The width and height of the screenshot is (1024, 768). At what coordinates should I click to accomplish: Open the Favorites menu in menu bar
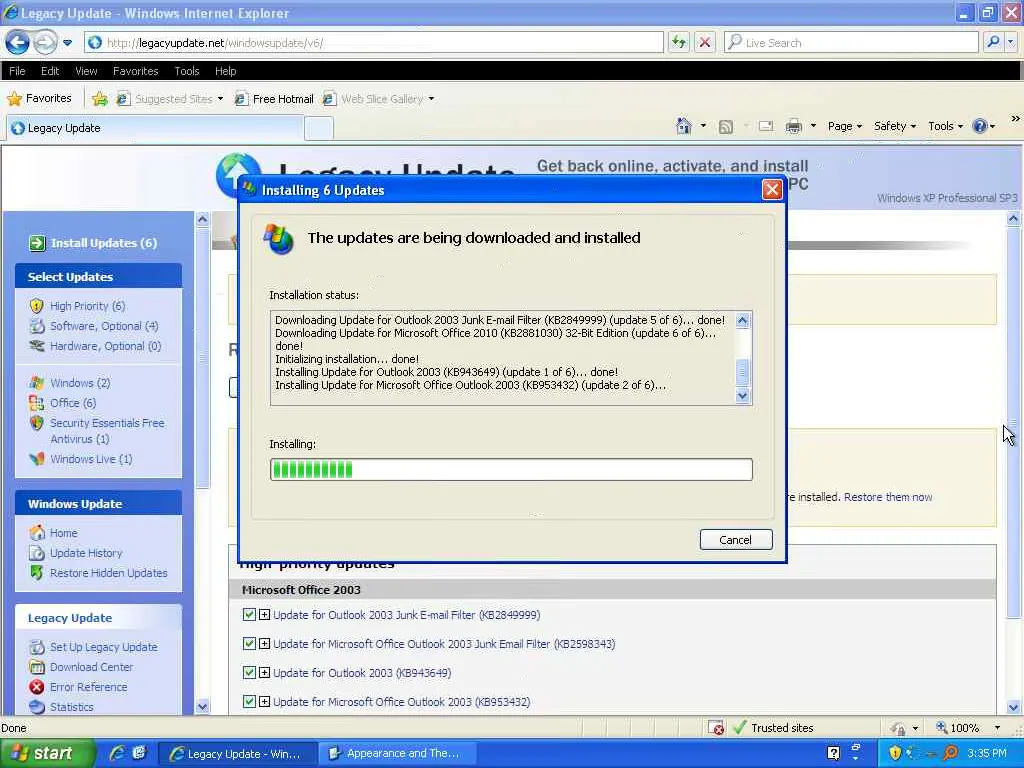point(135,71)
